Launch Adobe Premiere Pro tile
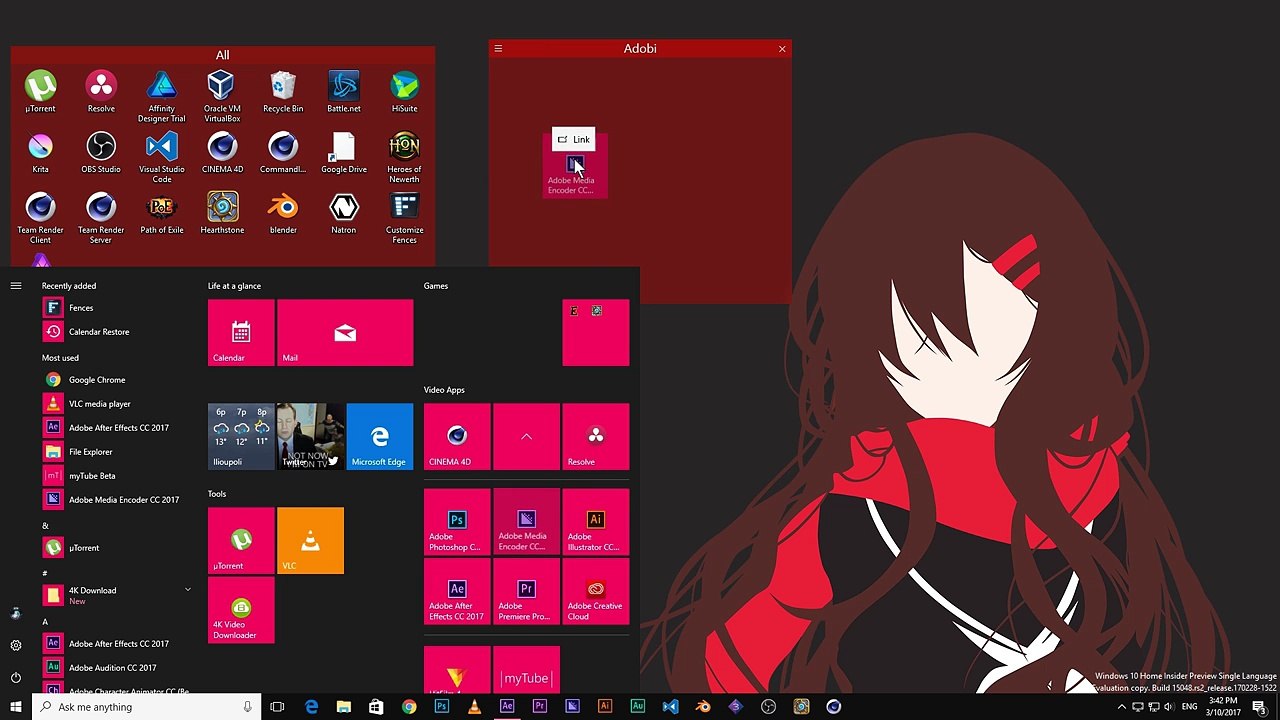The height and width of the screenshot is (720, 1280). click(526, 592)
